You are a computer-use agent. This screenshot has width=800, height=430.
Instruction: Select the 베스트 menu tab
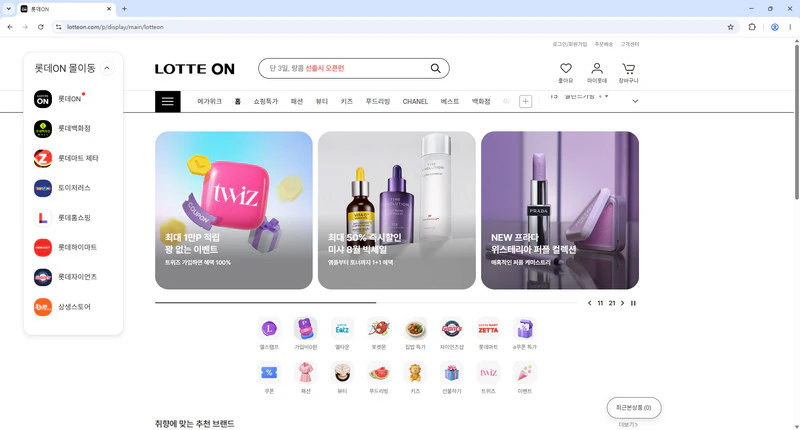pos(450,102)
